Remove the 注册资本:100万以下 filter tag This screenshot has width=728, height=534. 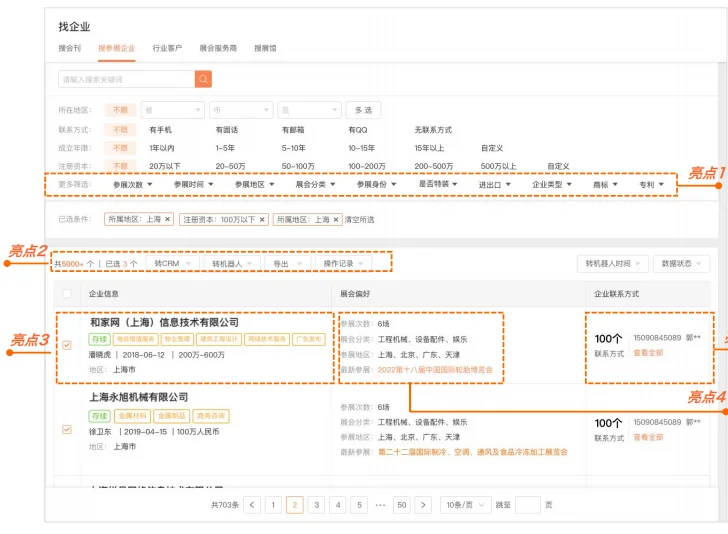point(262,219)
